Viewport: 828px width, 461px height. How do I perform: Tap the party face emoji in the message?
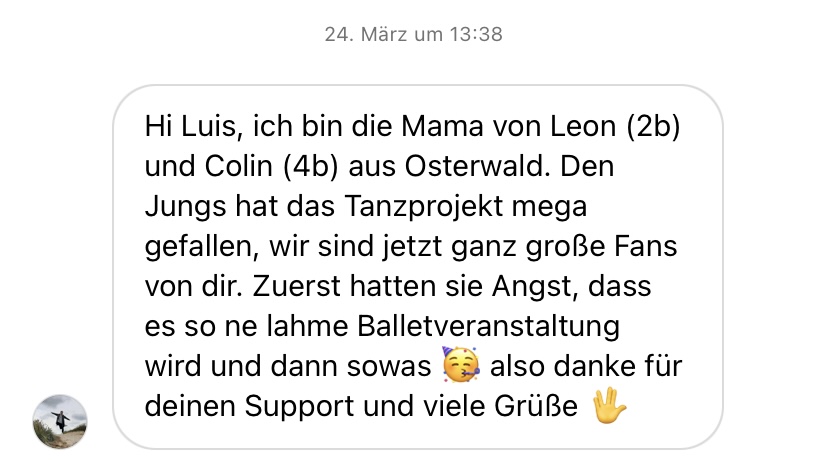pos(460,364)
